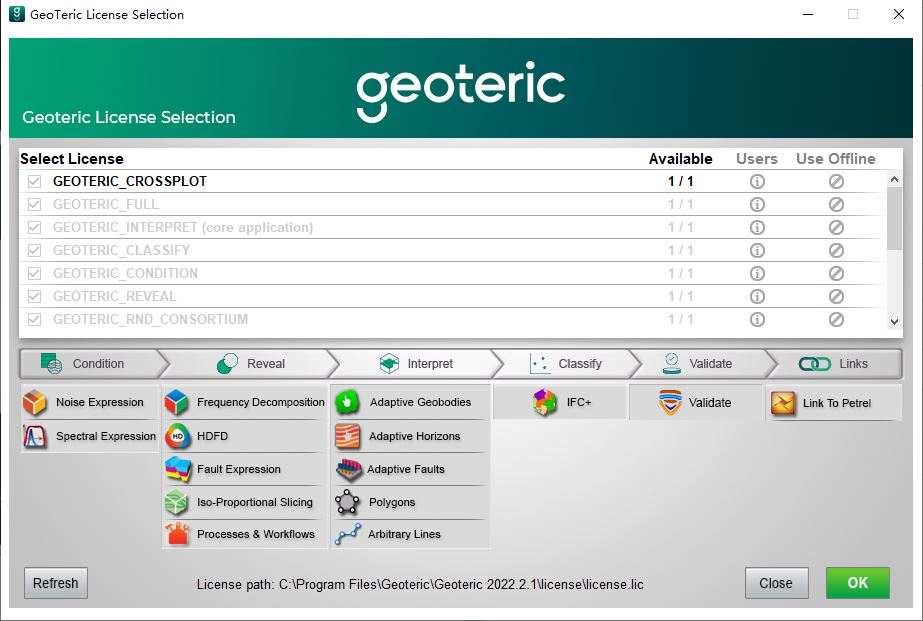Toggle the GEOTERIC_REVEAL license checkbox

34,296
